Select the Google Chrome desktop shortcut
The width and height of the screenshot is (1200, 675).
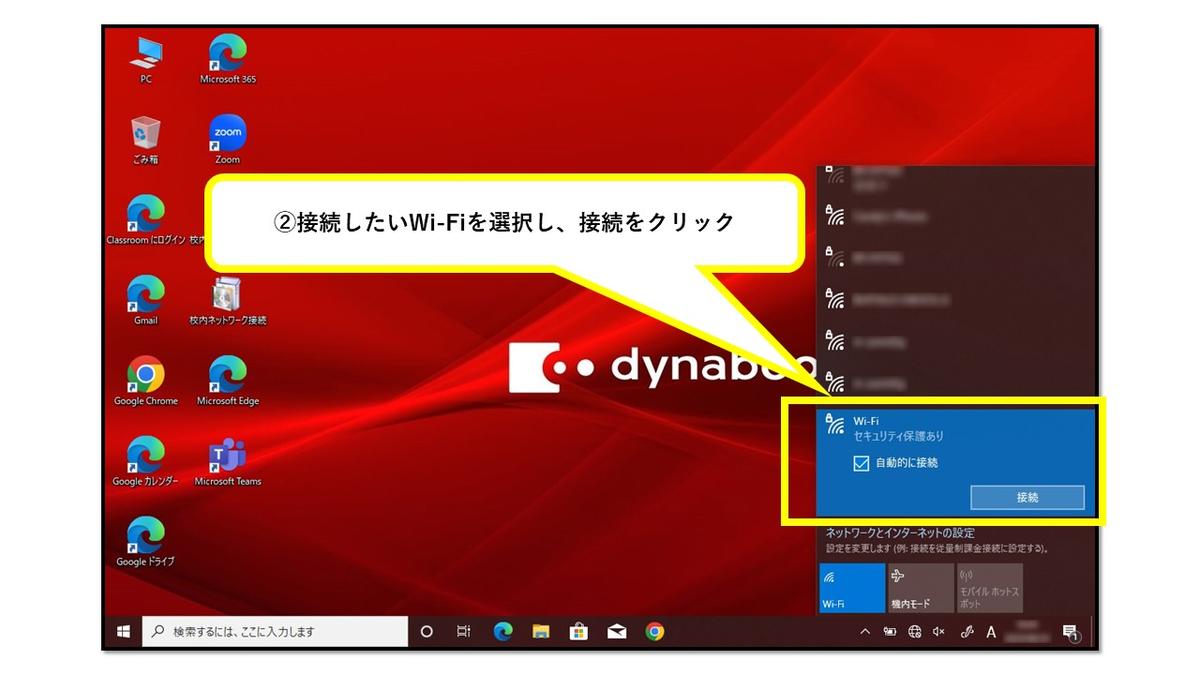pyautogui.click(x=146, y=381)
